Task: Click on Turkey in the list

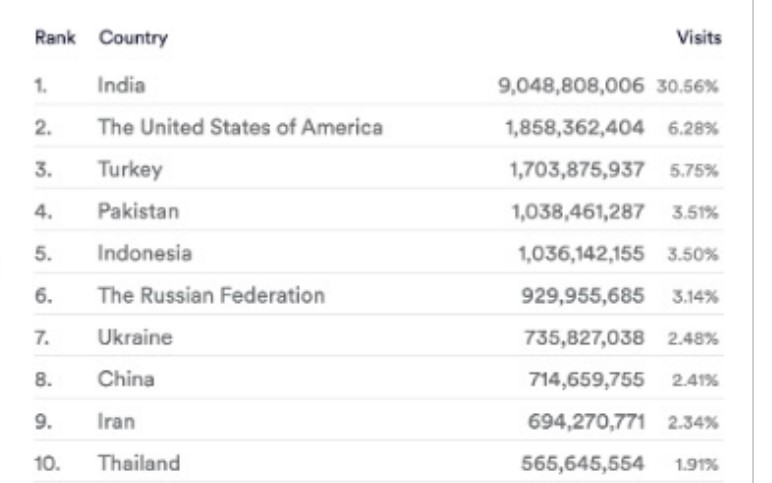Action: pyautogui.click(x=130, y=170)
